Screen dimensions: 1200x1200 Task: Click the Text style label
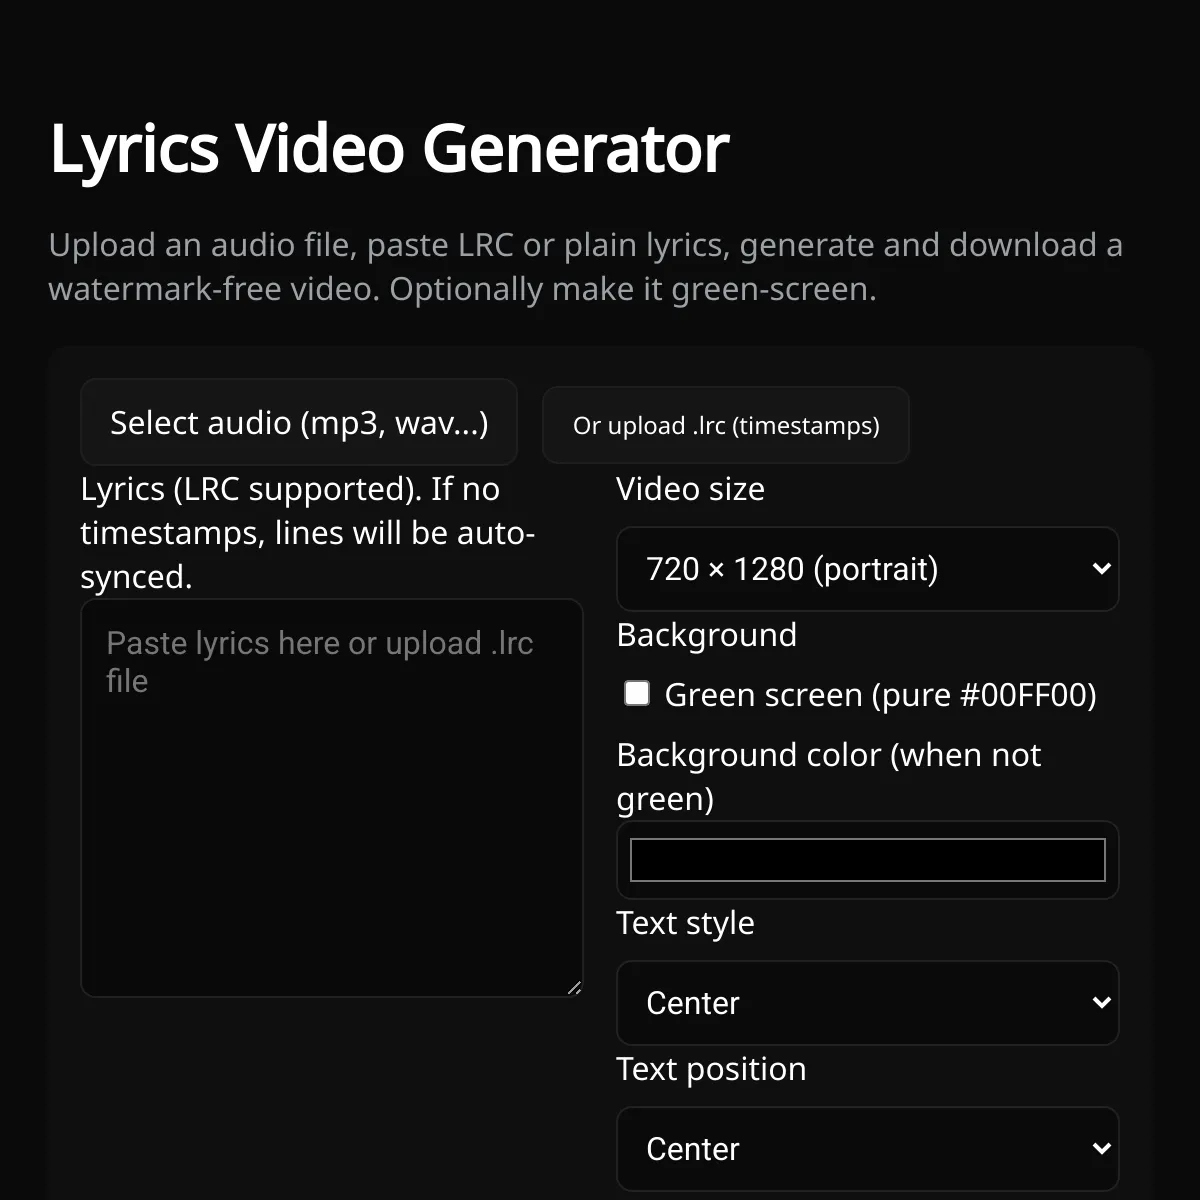click(x=685, y=923)
